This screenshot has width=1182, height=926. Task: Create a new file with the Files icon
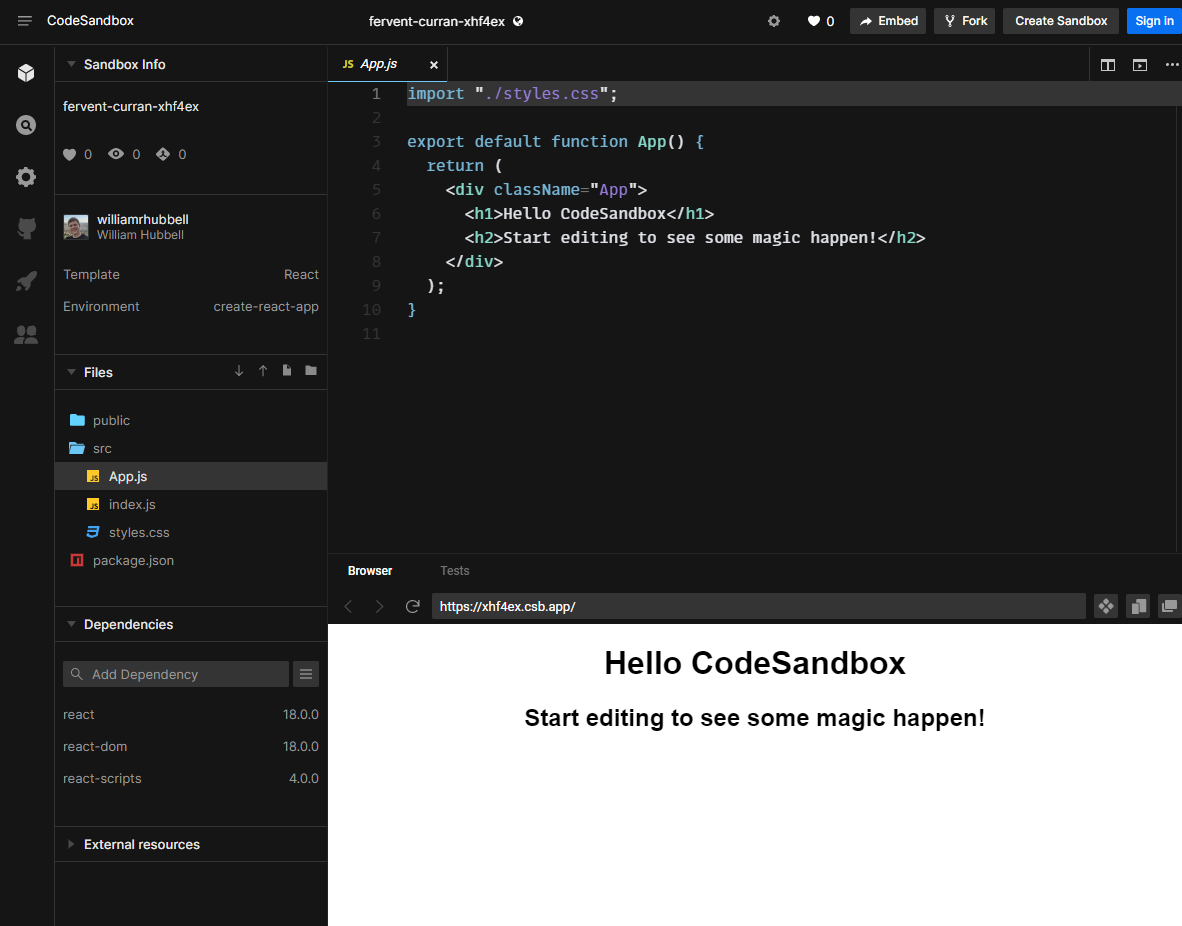click(287, 371)
